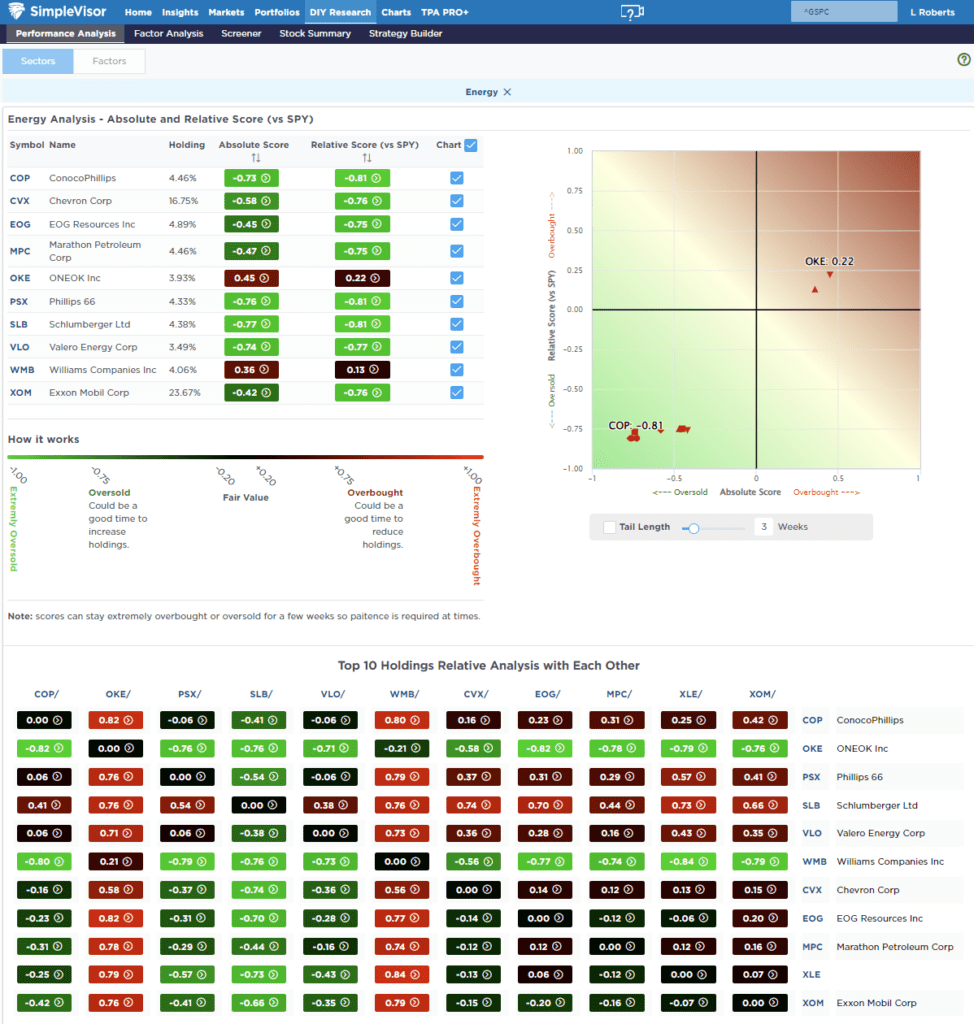
Task: Open COP absolute score -0.73 arrow icon
Action: [266, 178]
